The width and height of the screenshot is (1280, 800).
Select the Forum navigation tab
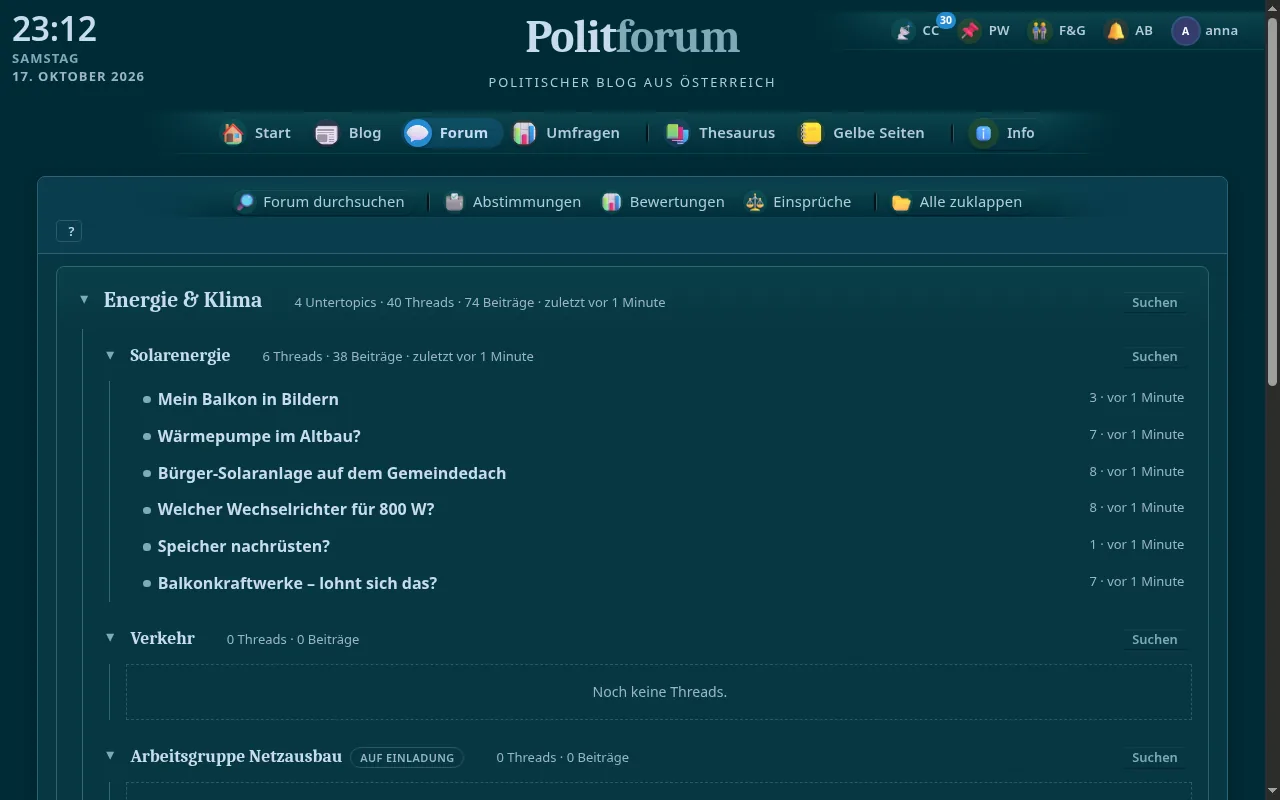[452, 133]
